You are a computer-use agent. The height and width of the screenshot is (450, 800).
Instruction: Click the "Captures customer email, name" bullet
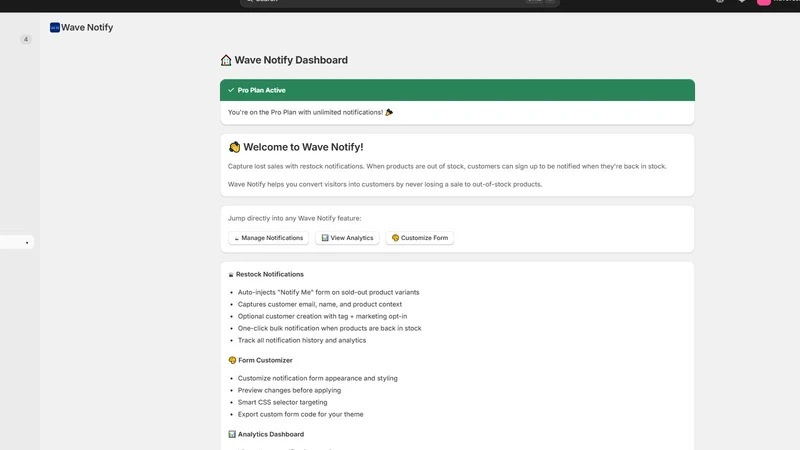320,304
